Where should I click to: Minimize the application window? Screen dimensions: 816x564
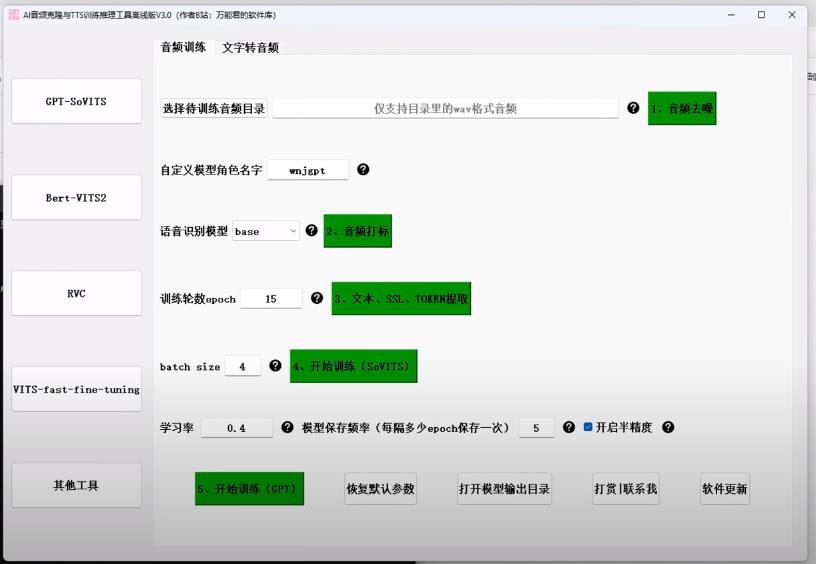tap(731, 15)
